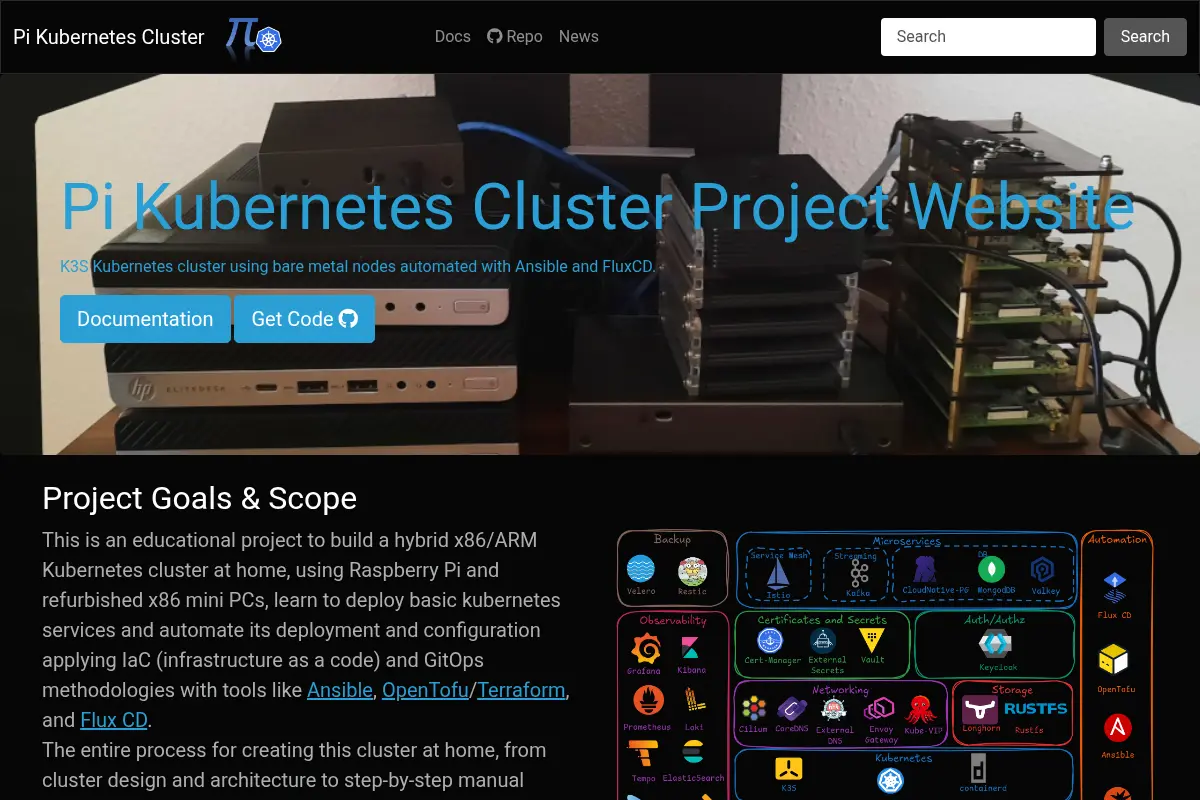Go to Pi Kubernetes Cluster home title
Viewport: 1200px width, 800px height.
coord(109,37)
